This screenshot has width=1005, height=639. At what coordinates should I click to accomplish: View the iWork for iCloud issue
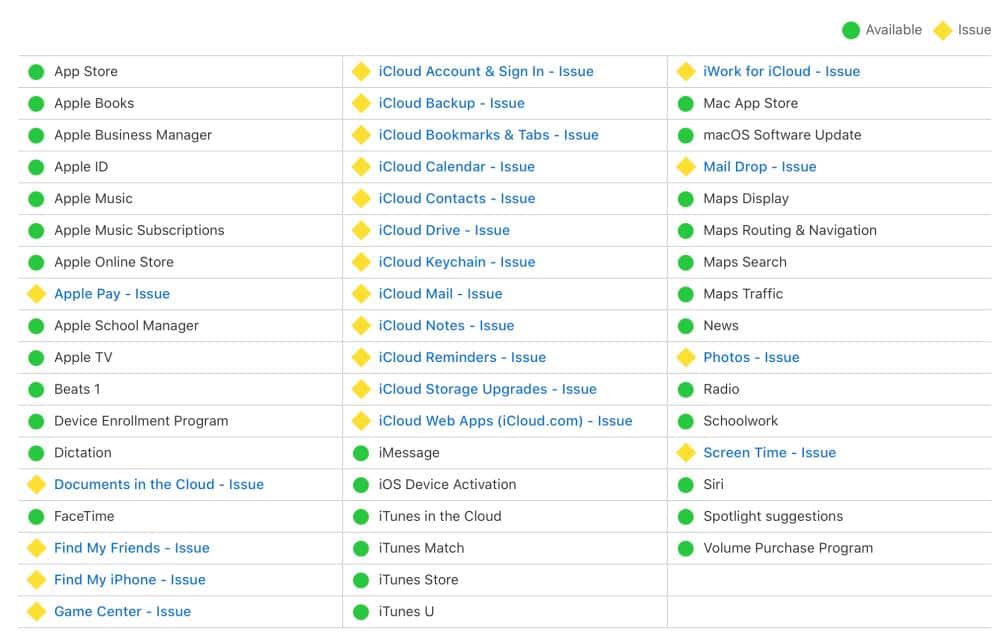781,71
